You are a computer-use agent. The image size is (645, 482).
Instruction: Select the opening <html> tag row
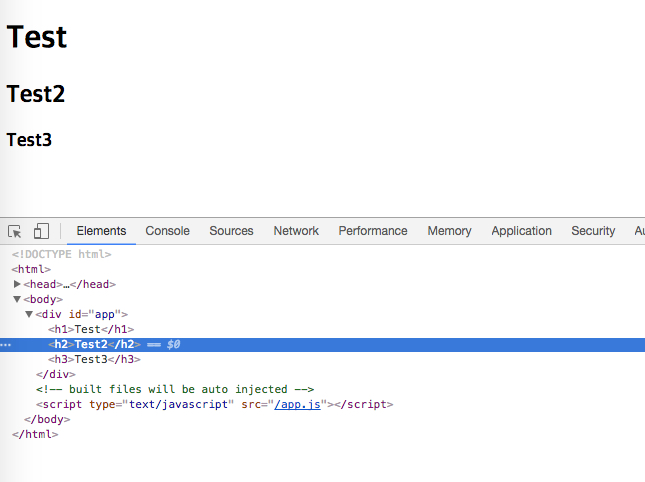(x=31, y=269)
